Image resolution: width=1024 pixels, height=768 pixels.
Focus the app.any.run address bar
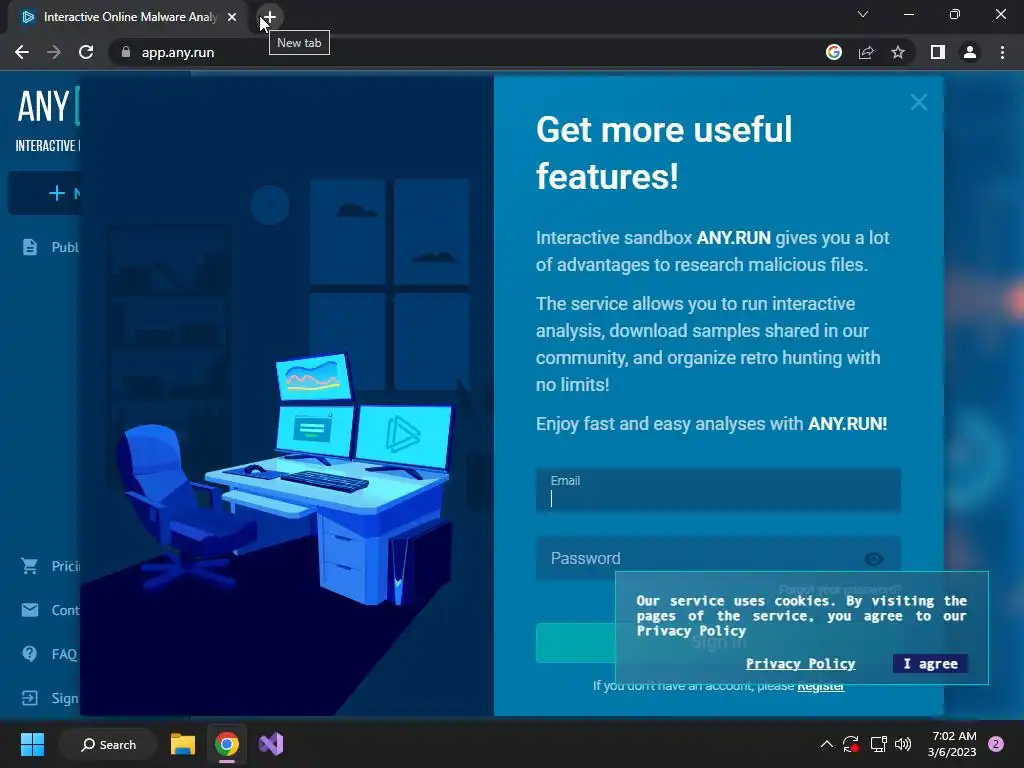click(x=457, y=52)
